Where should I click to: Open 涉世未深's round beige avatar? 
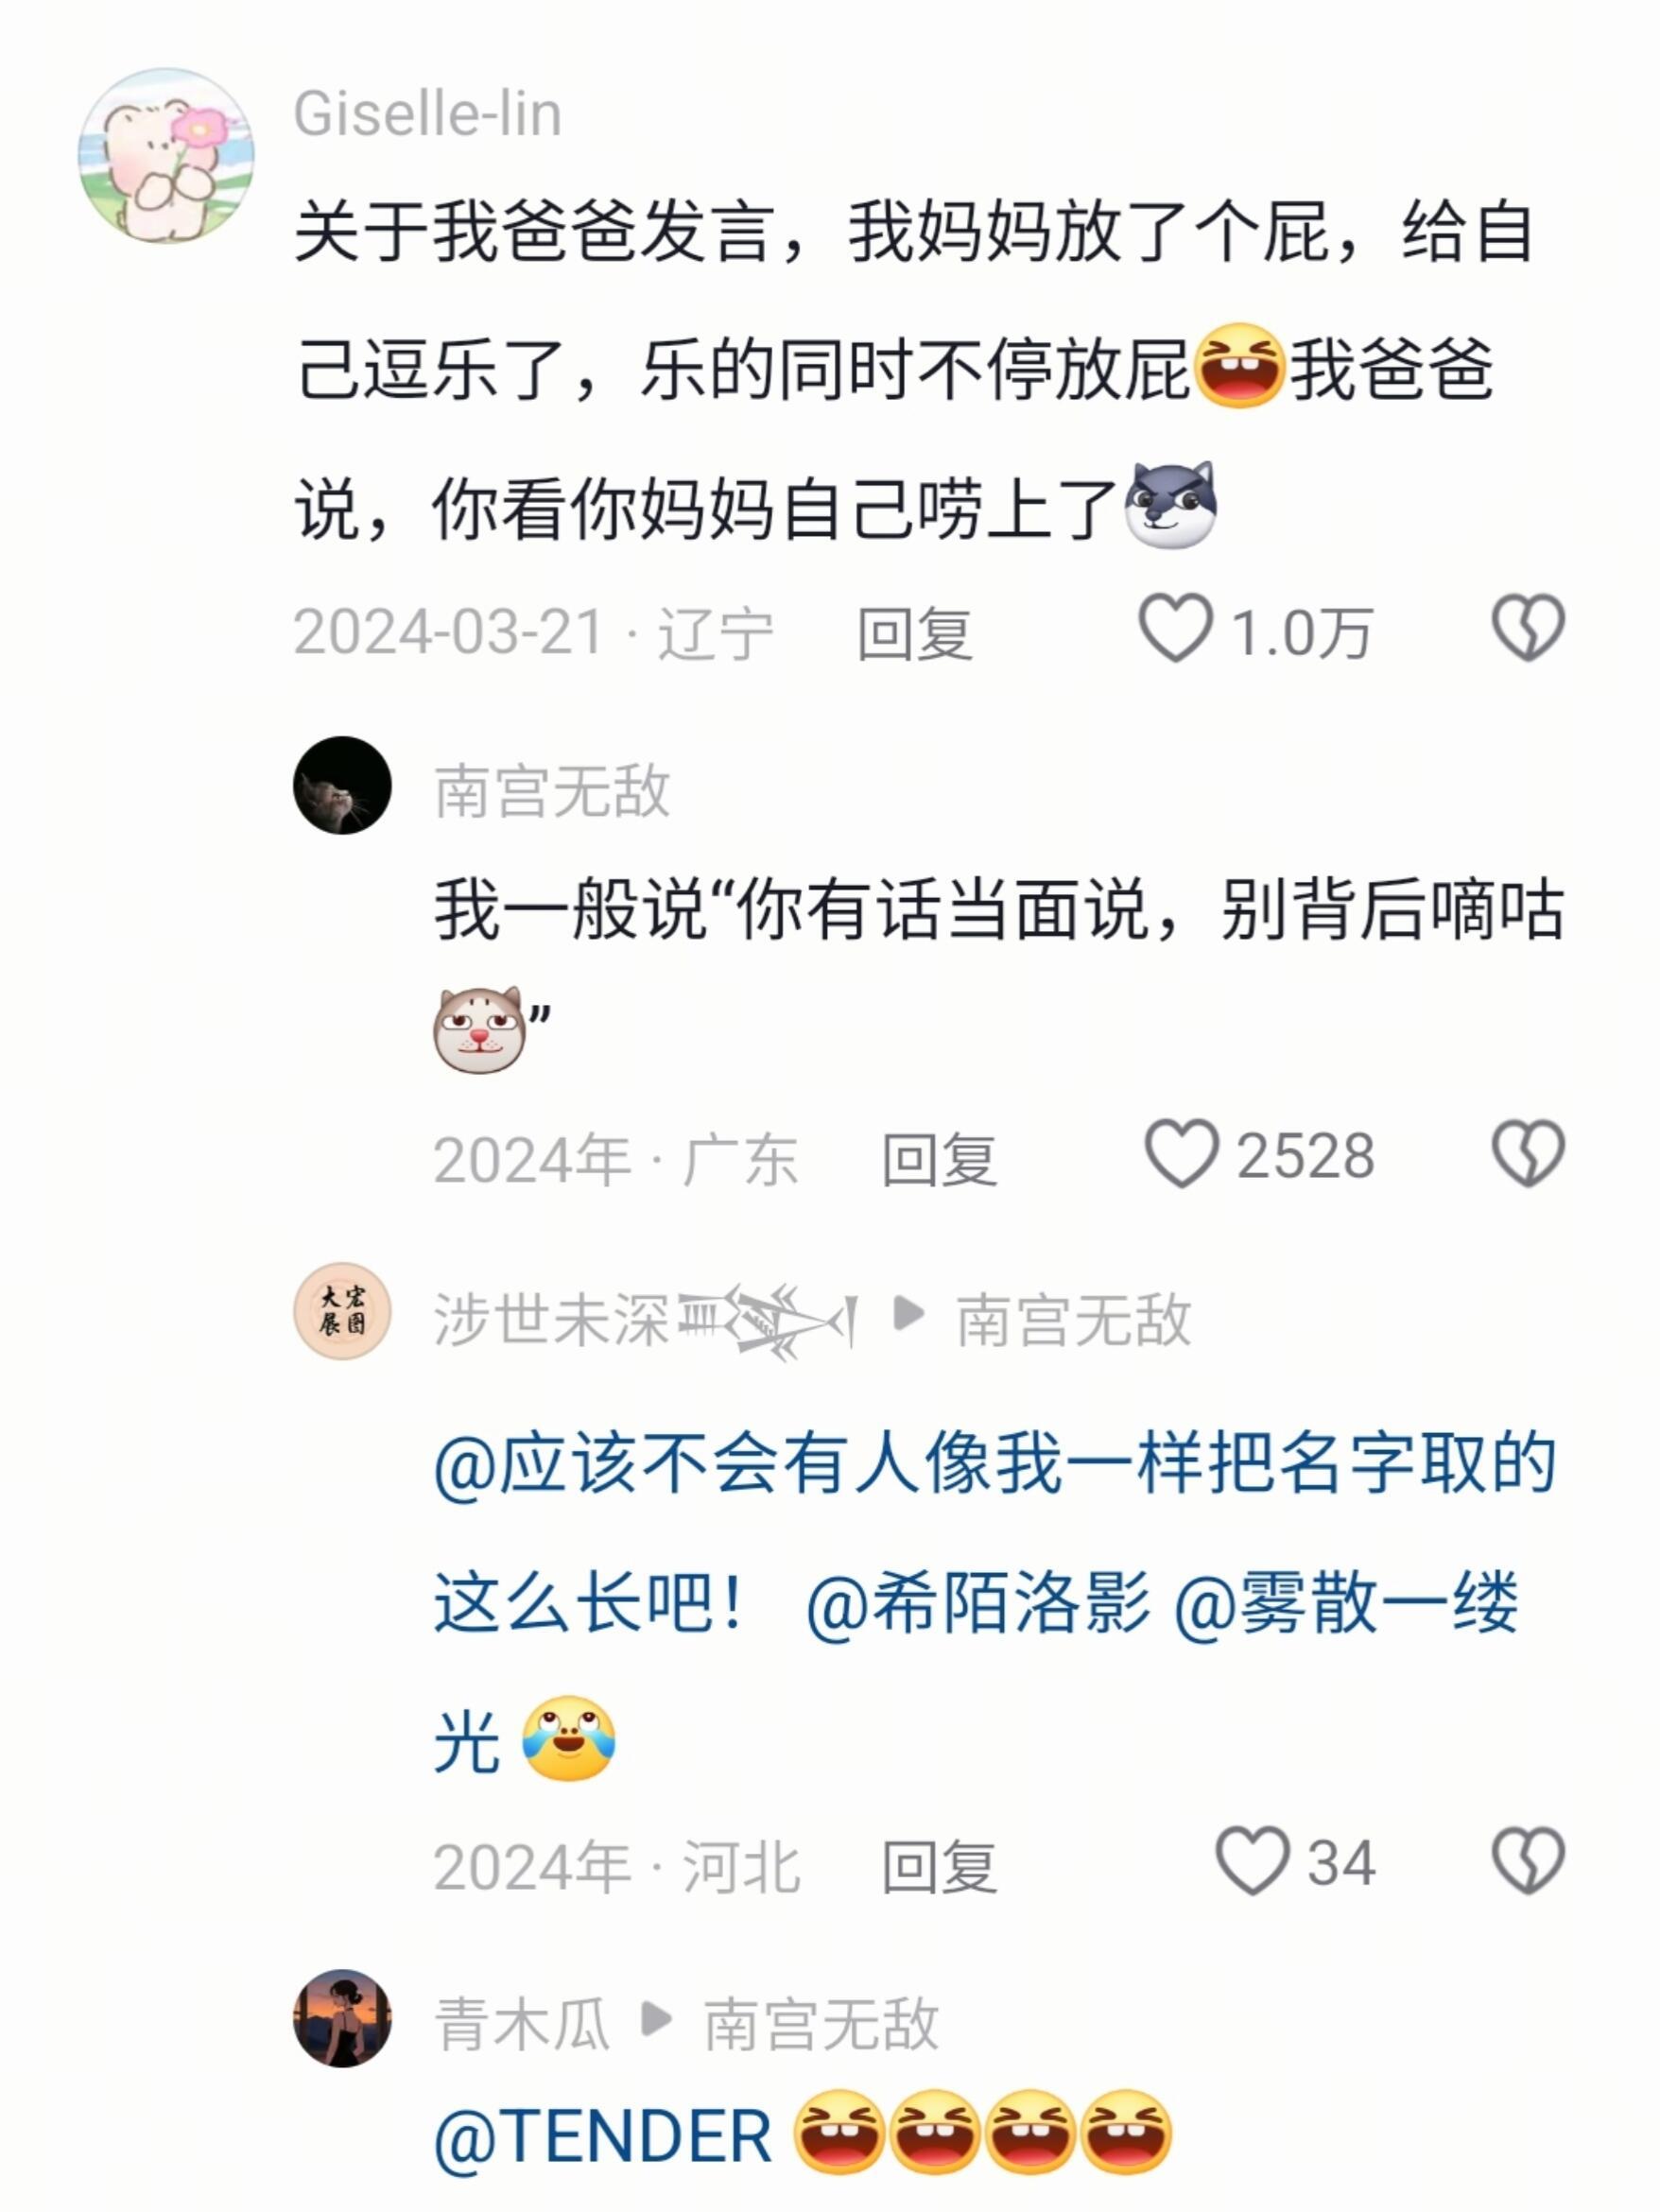(x=342, y=1311)
